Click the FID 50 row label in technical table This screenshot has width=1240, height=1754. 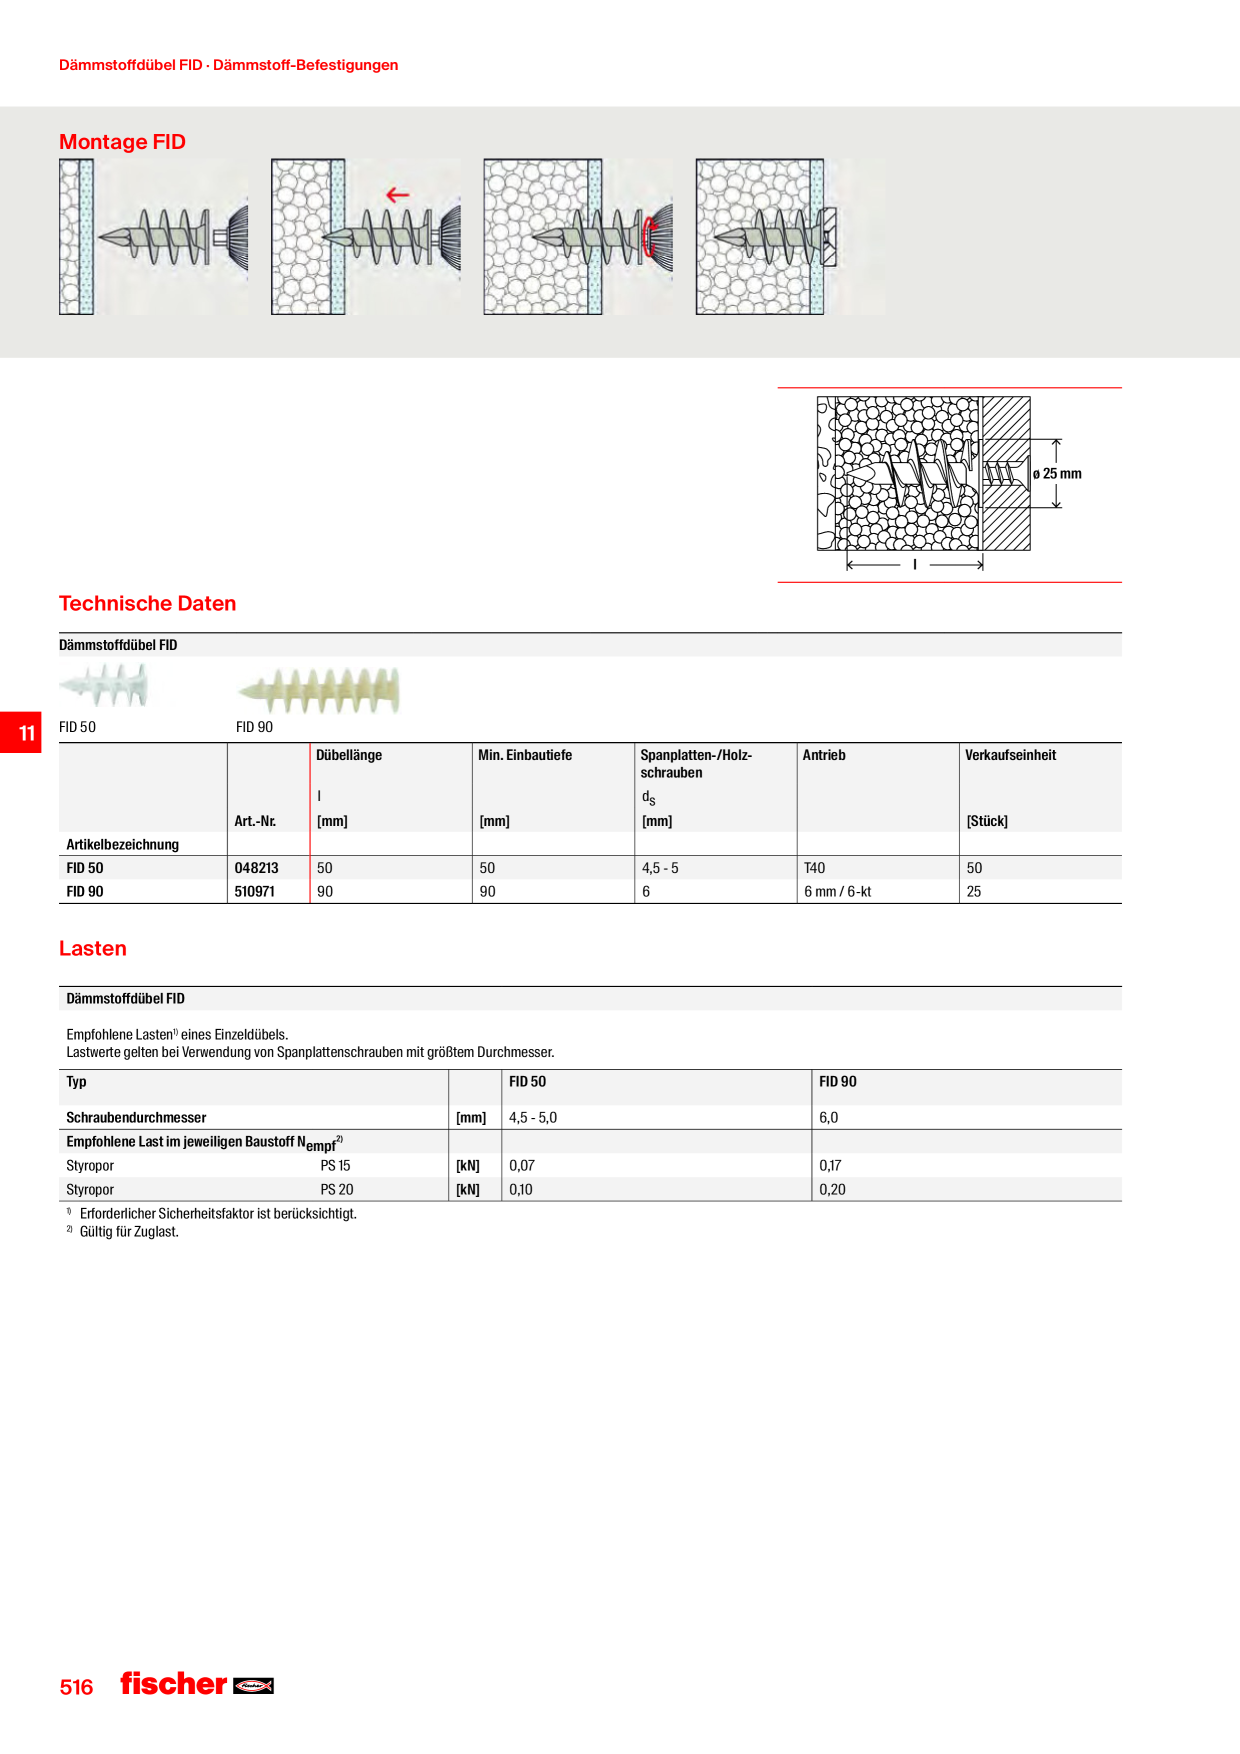click(85, 868)
